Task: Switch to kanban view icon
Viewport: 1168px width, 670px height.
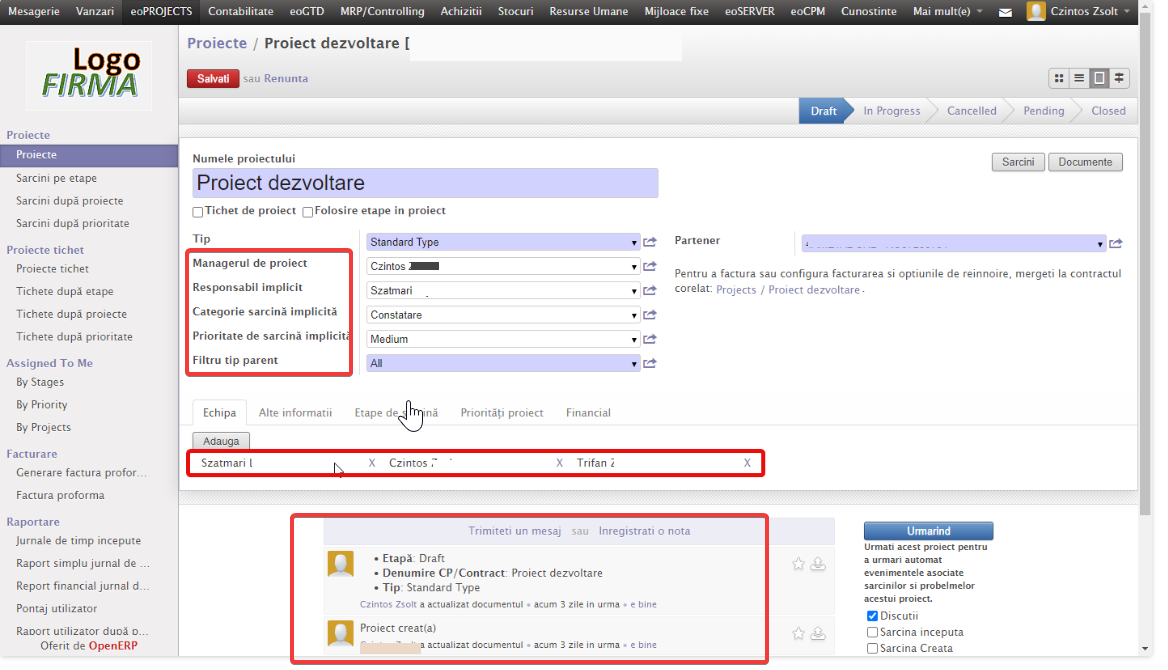Action: (1060, 78)
